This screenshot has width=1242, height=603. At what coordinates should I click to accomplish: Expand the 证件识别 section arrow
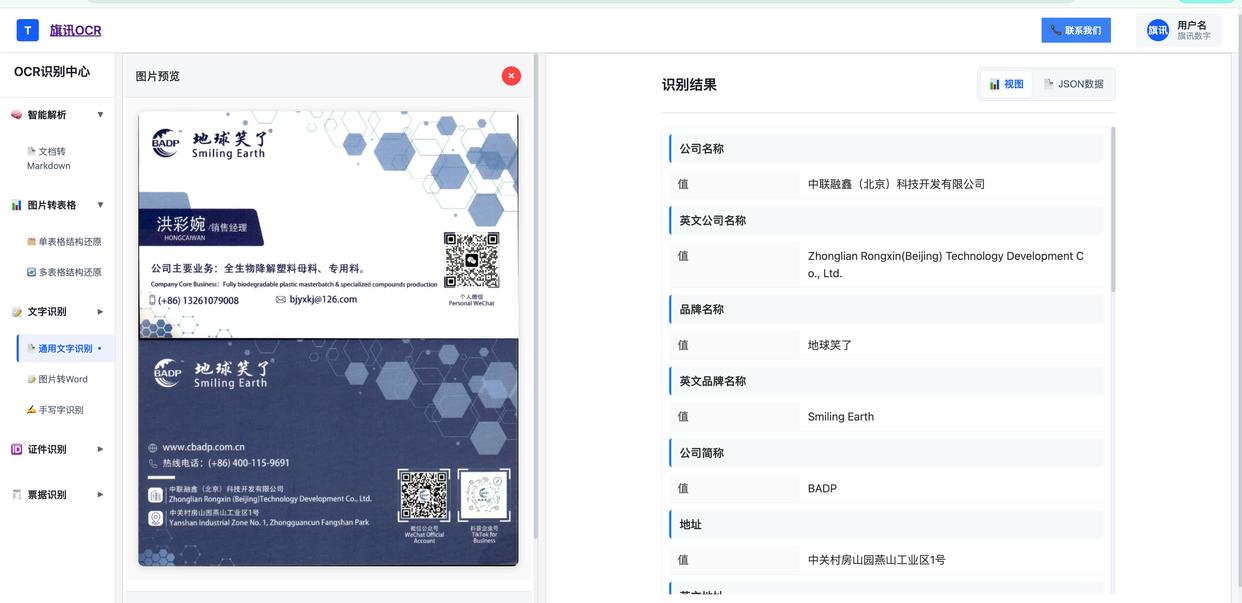point(100,449)
